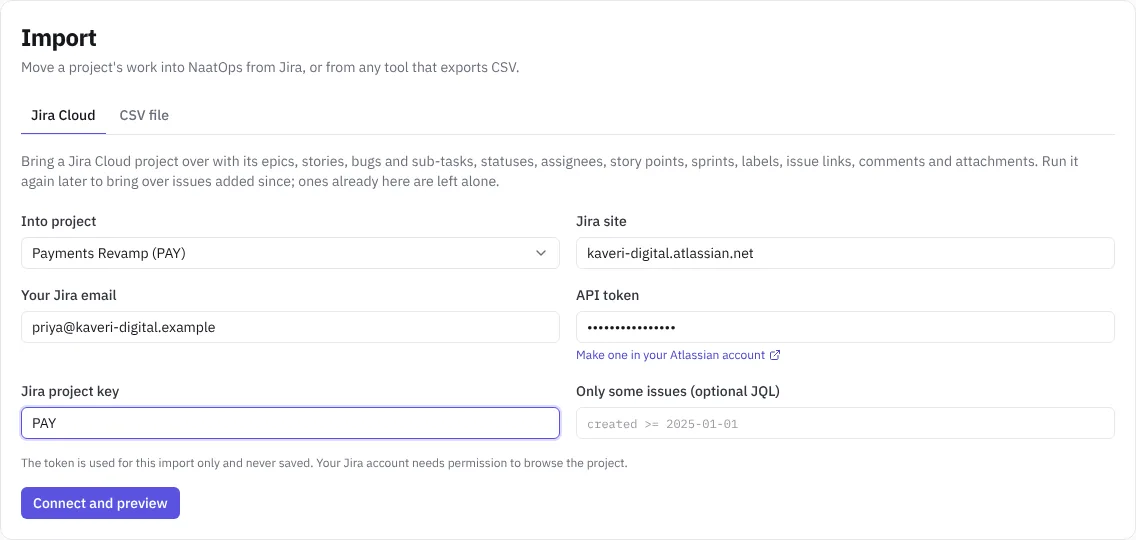Switch to the Jira Cloud tab
Viewport: 1136px width, 540px height.
coord(63,115)
